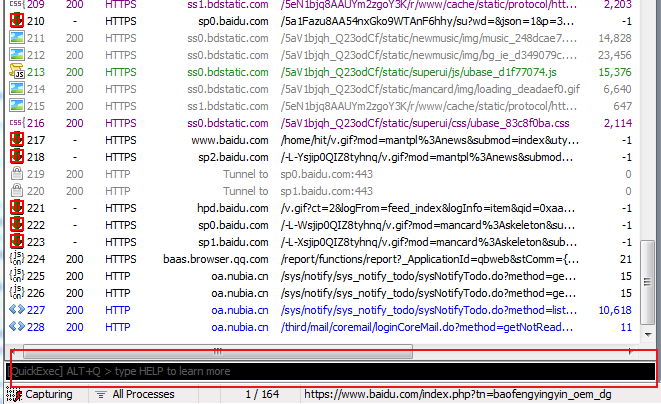This screenshot has height=404, width=661.
Task: Select the ubase_83c8f0ba.css URL
Action: (x=425, y=123)
